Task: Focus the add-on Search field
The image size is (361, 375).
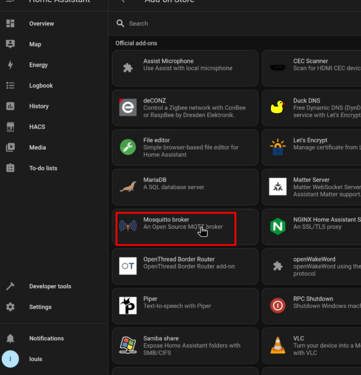Action: pos(235,23)
